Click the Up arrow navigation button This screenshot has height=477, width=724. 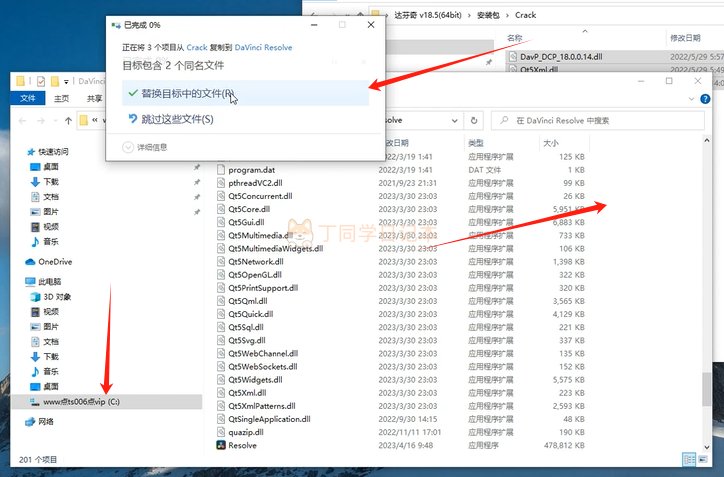pos(68,120)
